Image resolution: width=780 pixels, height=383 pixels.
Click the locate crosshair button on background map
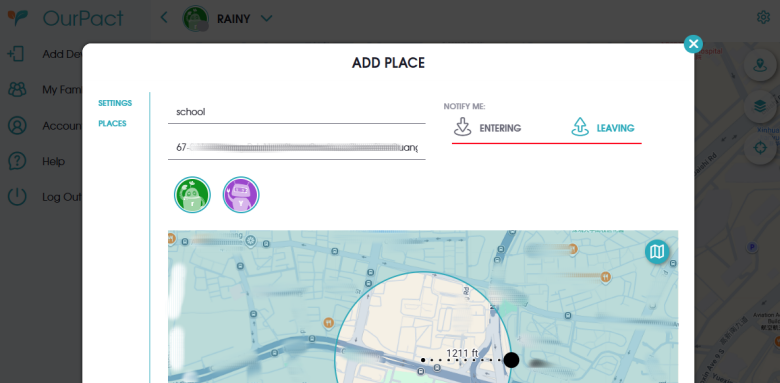coord(759,148)
